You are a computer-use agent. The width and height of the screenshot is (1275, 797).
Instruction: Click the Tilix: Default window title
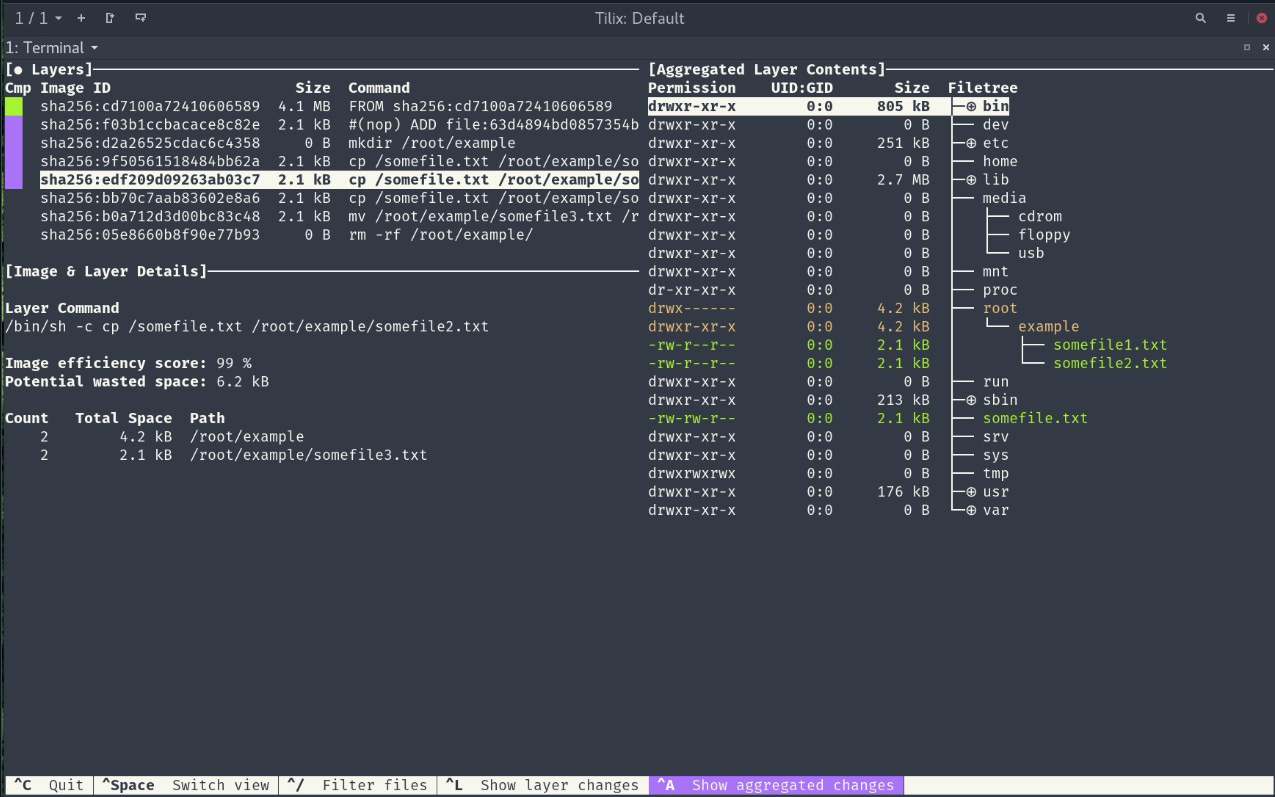tap(638, 18)
